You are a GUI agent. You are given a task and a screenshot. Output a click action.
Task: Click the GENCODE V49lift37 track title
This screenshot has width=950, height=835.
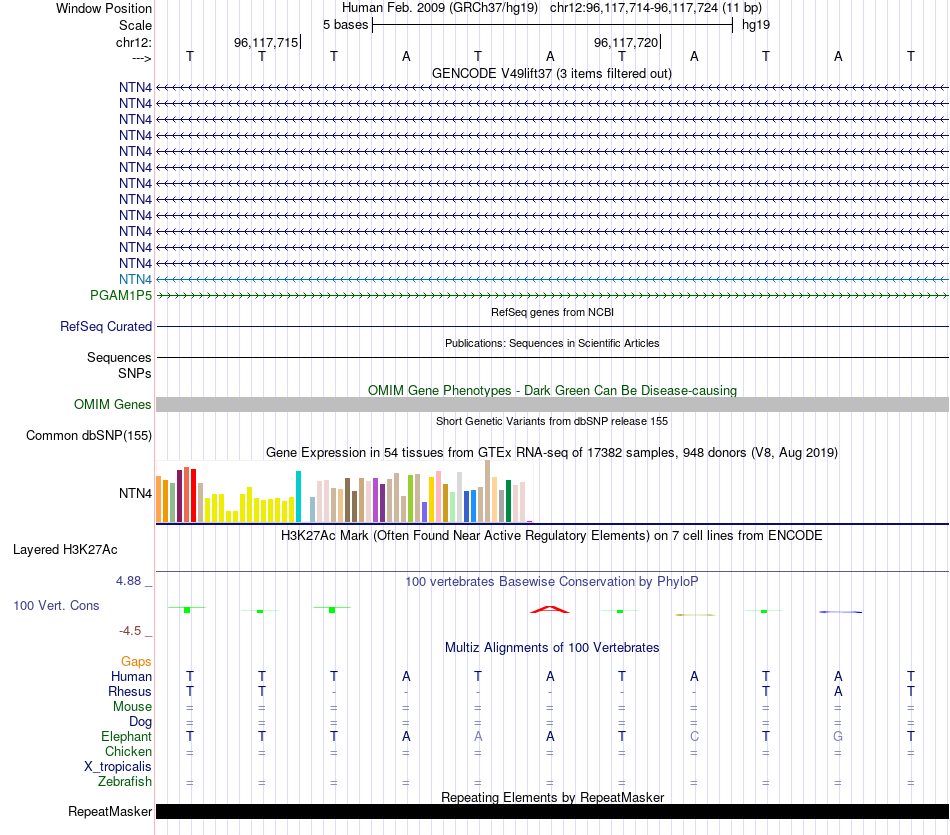(552, 74)
